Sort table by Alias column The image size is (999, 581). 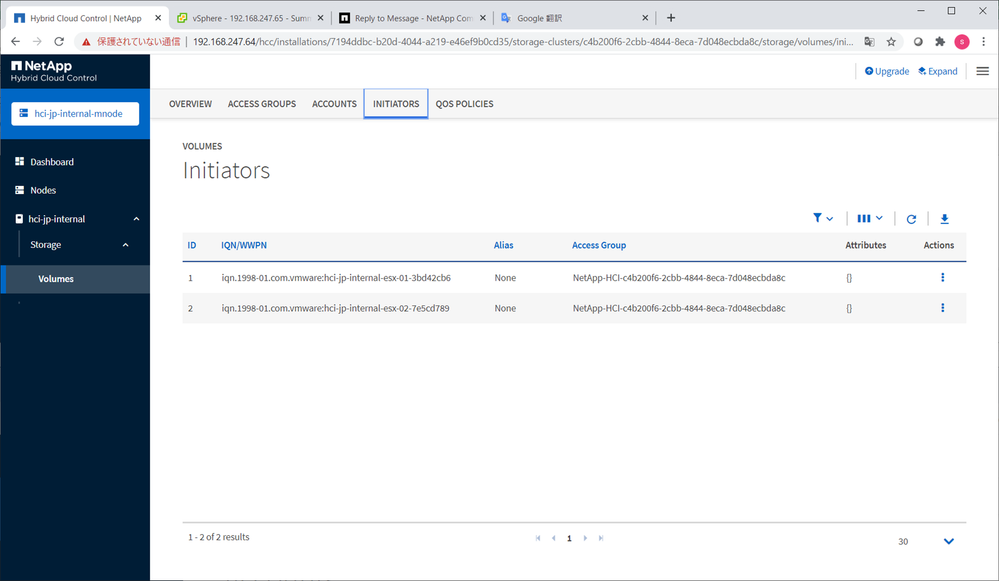click(503, 245)
